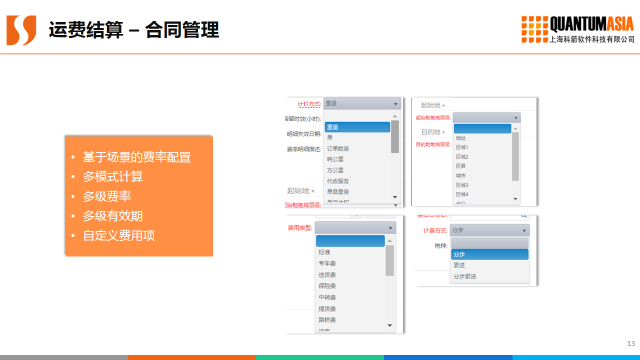Click the orange S logo beside the title

tap(21, 30)
